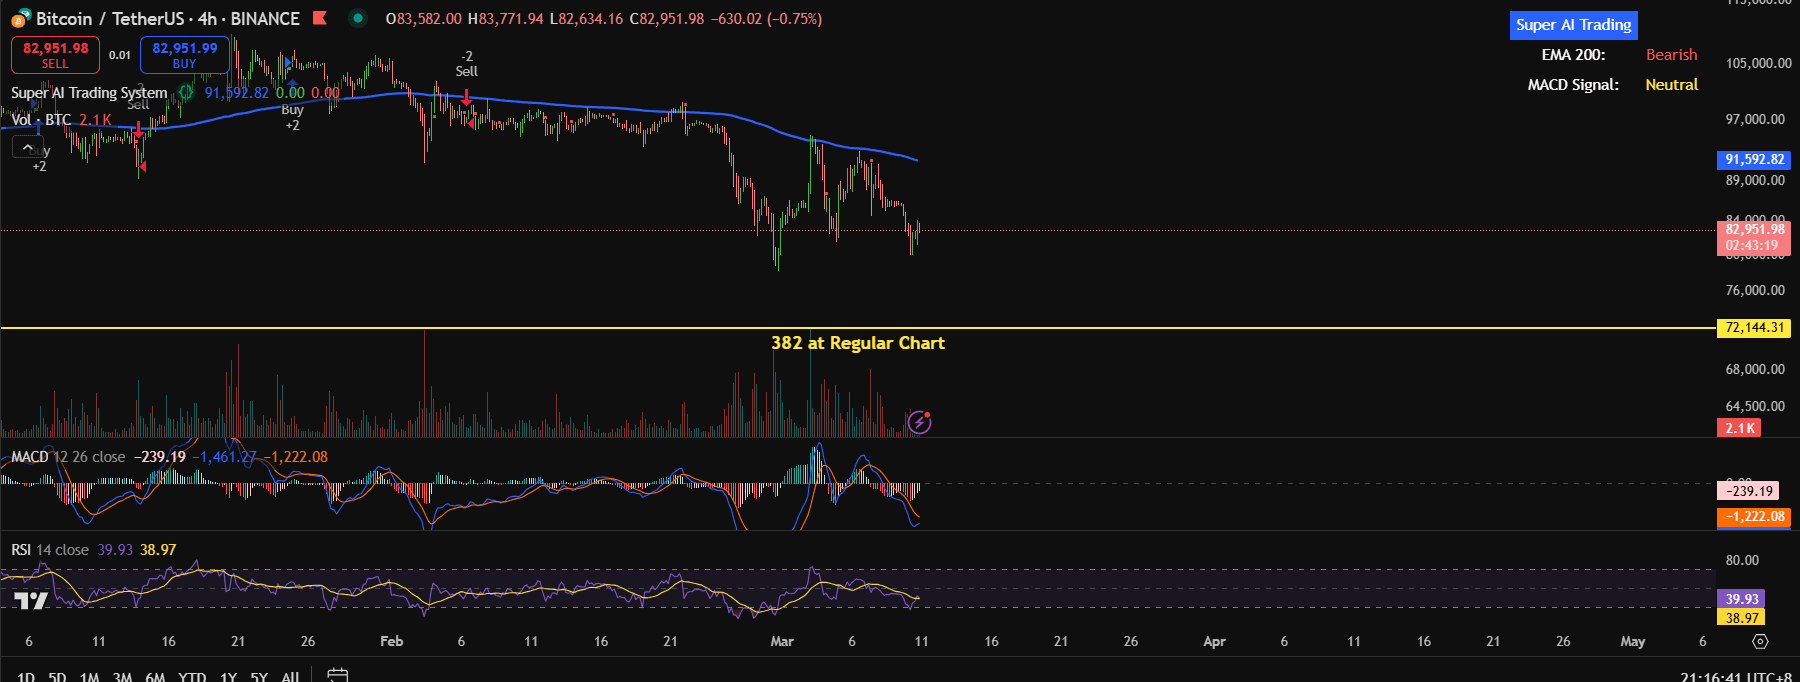Click the Apr label on time axis

coord(1214,641)
